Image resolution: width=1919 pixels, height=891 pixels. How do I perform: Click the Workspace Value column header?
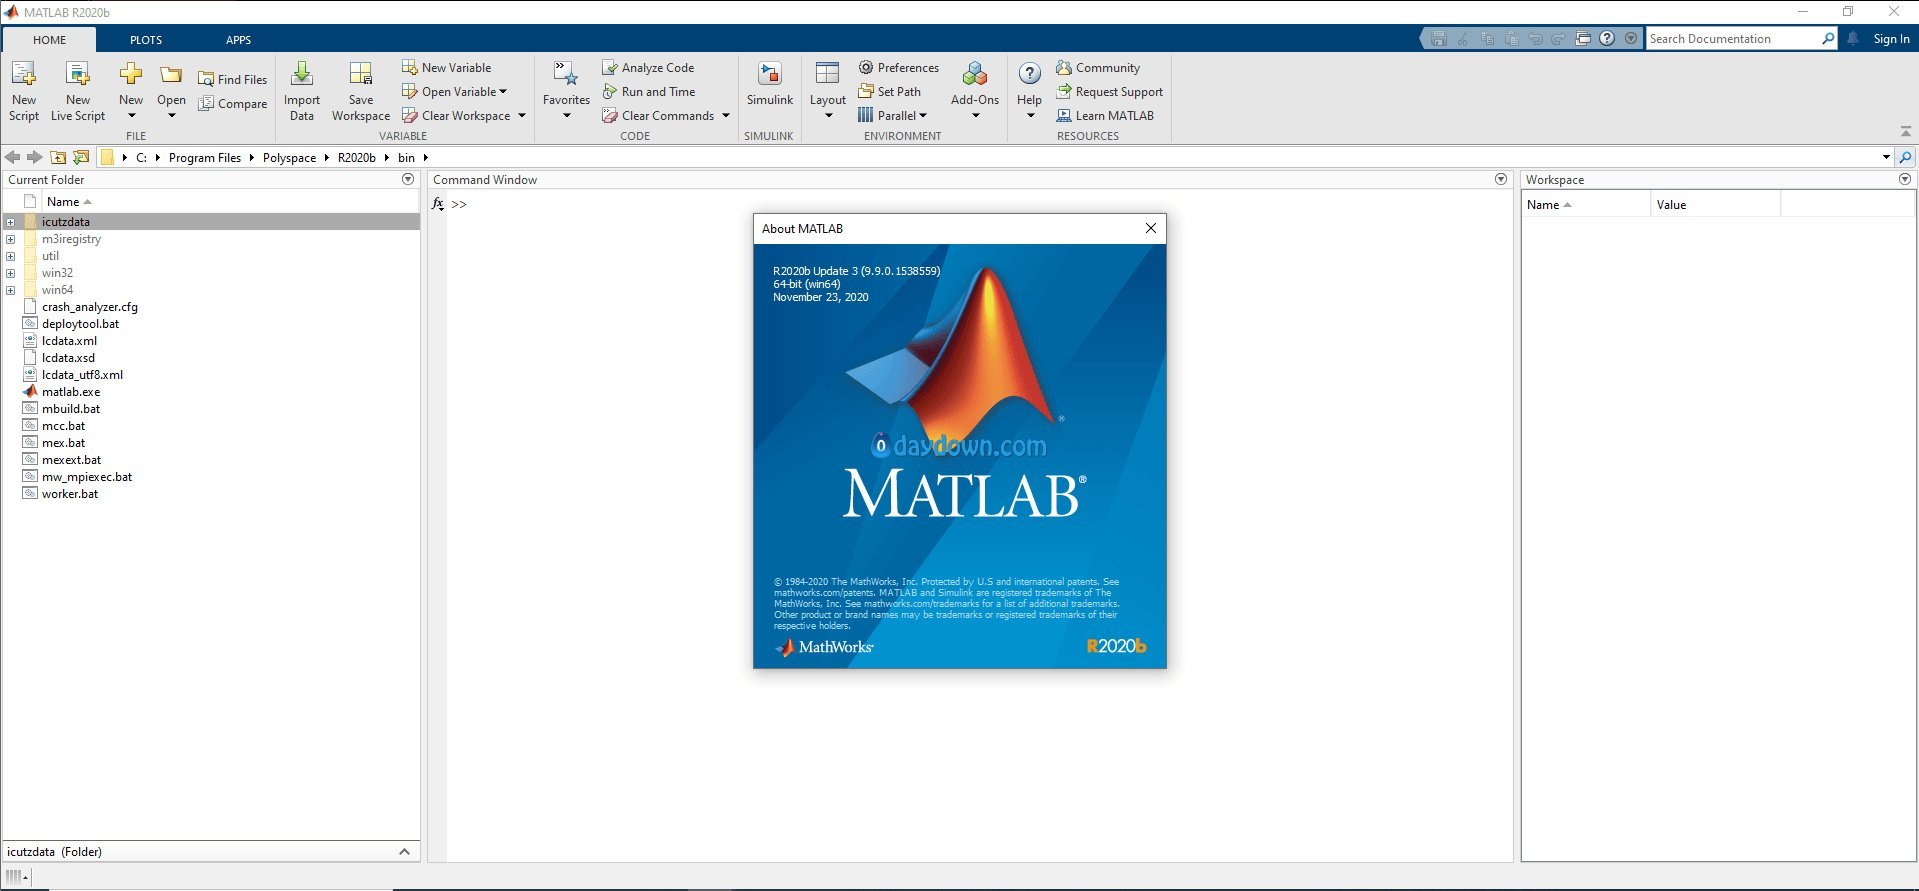click(1715, 204)
